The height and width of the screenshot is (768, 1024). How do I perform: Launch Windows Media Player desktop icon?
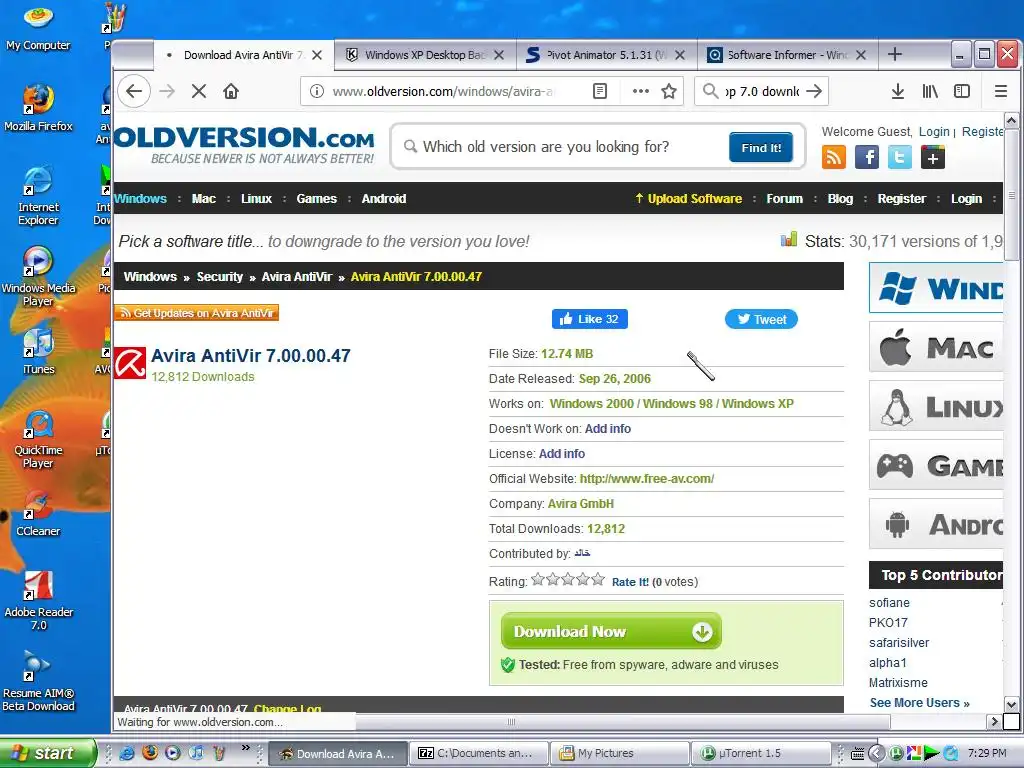click(x=38, y=276)
